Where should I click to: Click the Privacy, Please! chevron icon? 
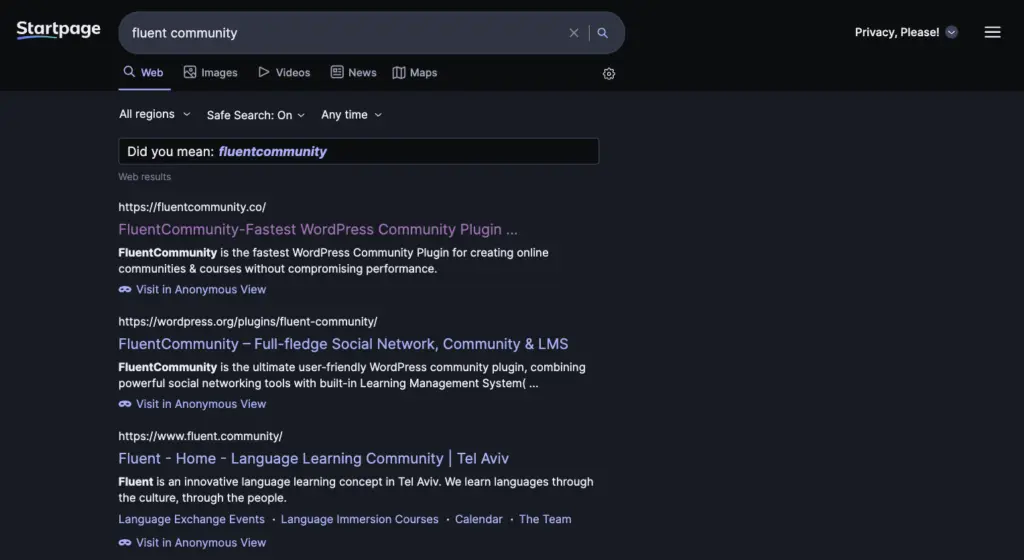coord(952,32)
